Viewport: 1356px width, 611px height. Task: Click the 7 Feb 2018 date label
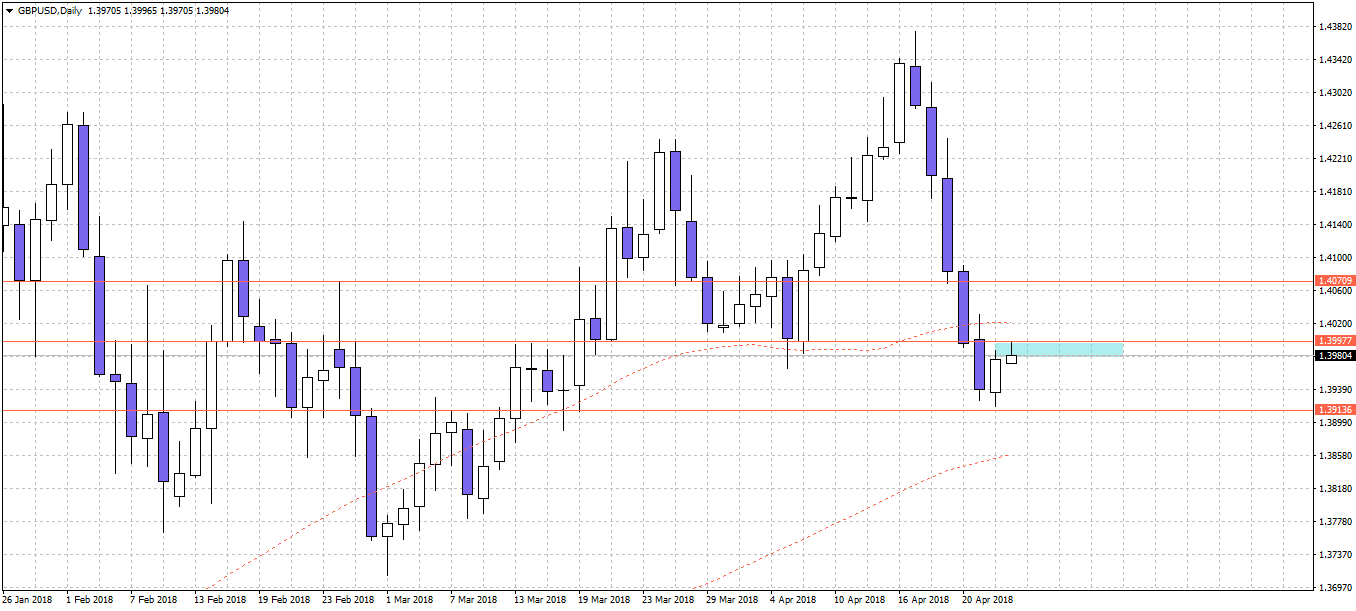tap(154, 599)
